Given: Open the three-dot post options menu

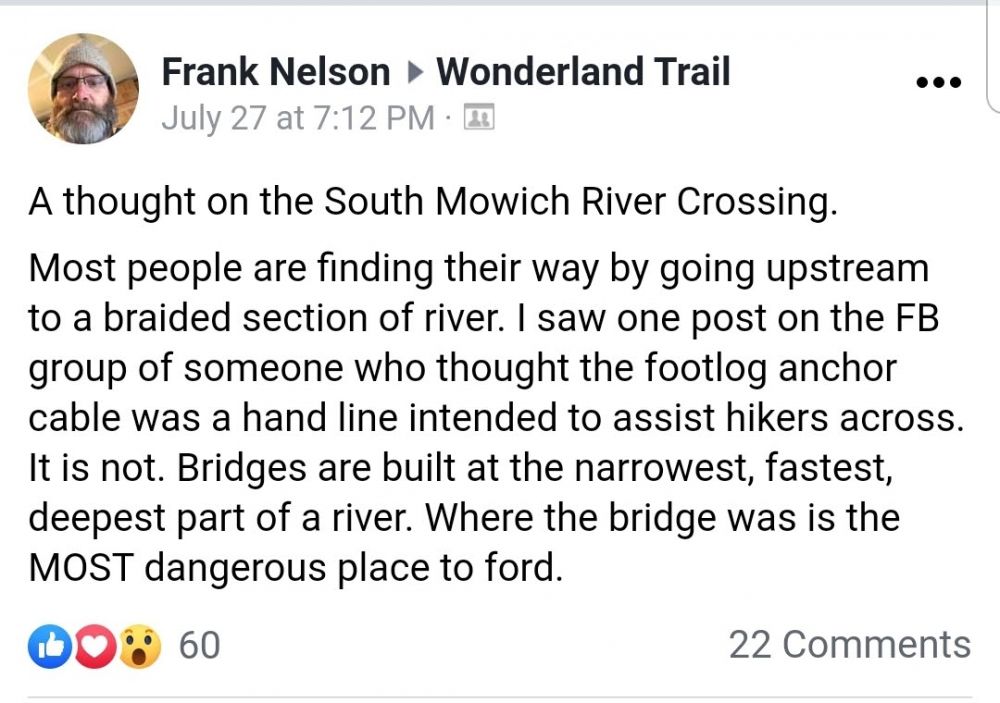Looking at the screenshot, I should coord(941,83).
